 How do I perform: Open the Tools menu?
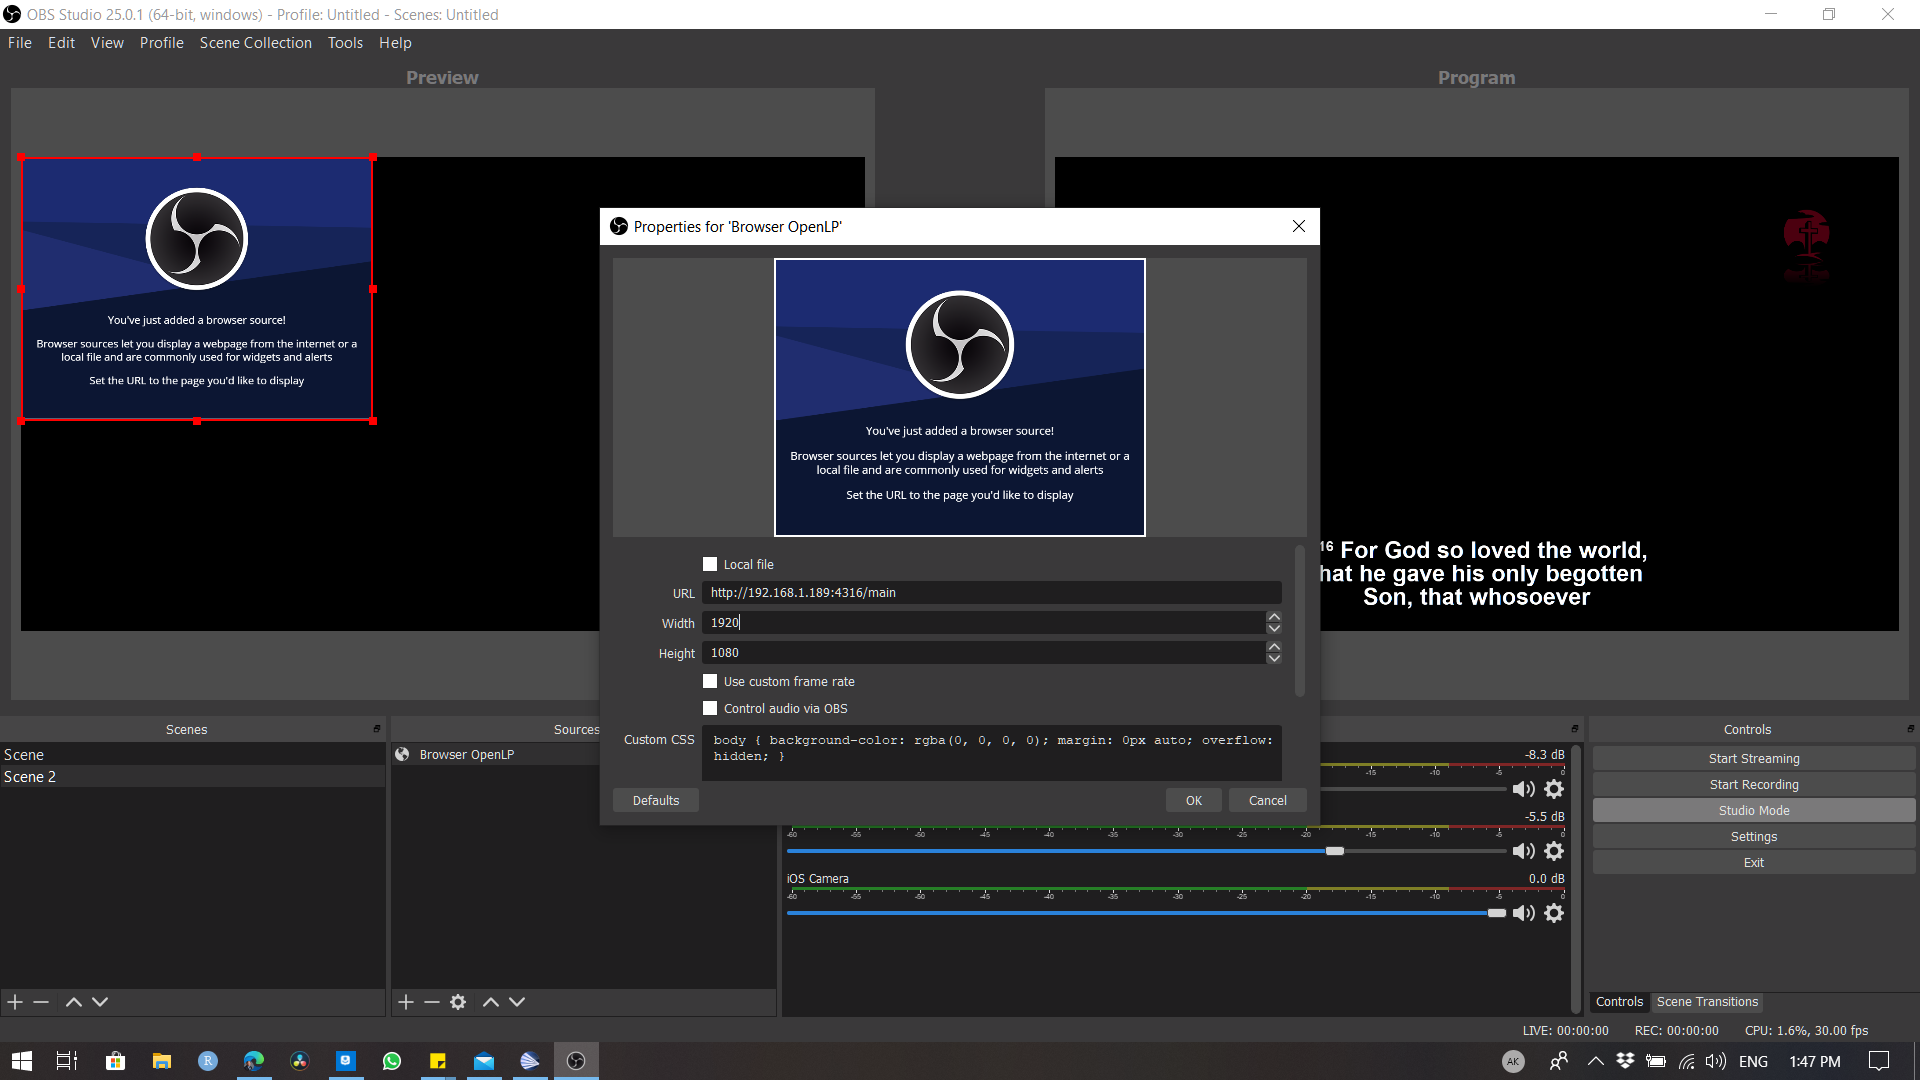345,42
